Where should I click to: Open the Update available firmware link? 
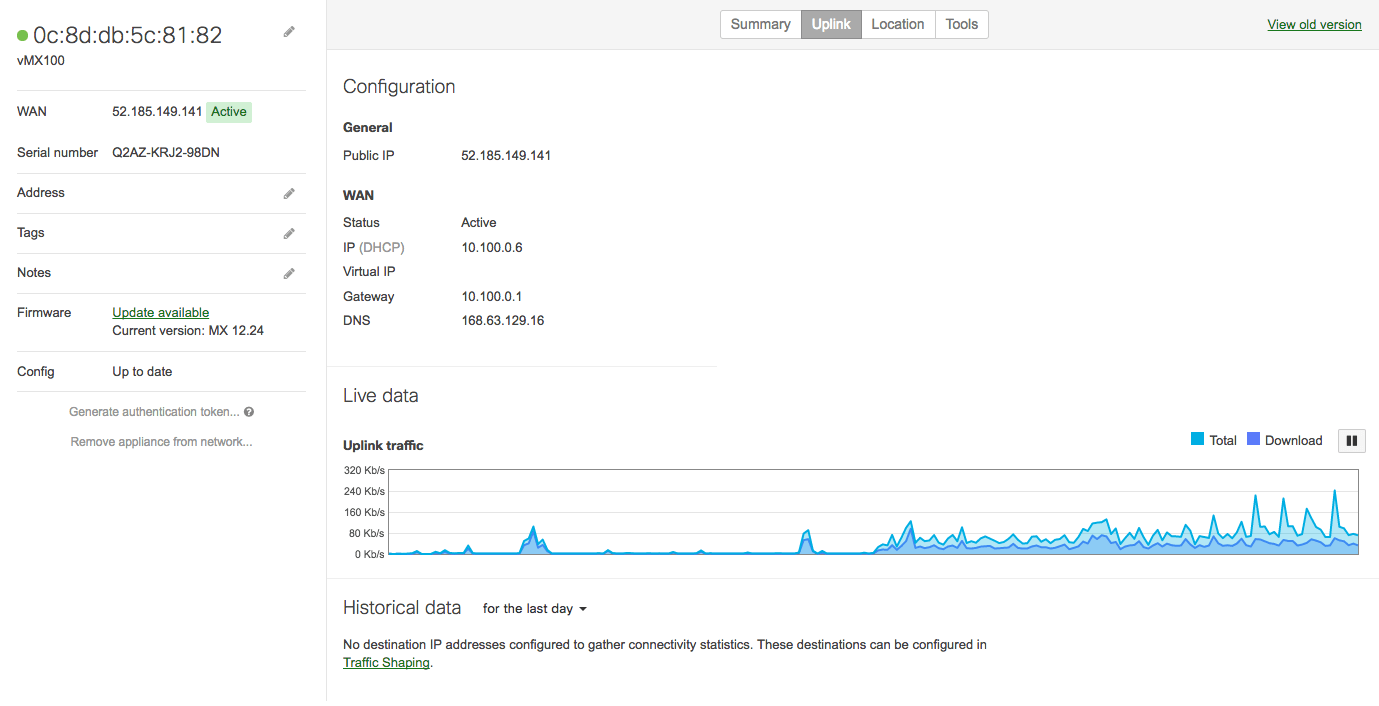[x=161, y=313]
